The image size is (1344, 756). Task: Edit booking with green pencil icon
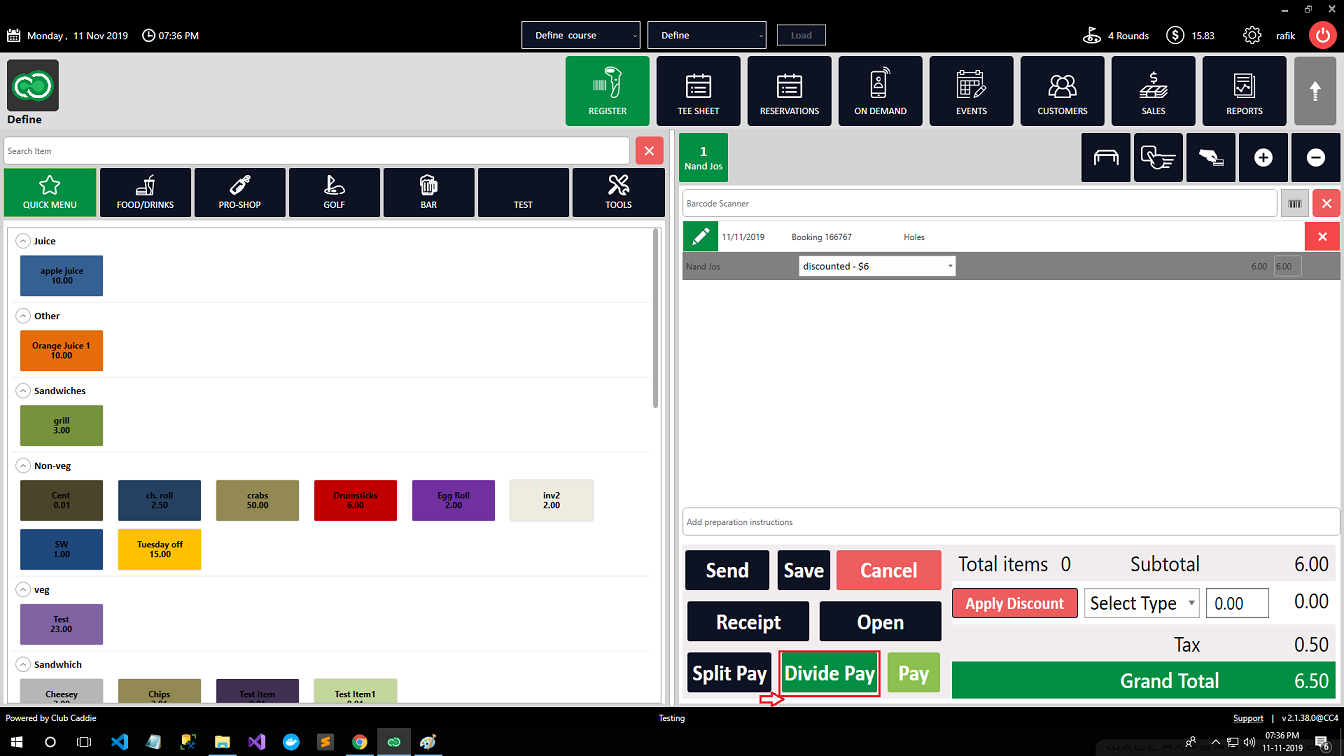tap(700, 237)
